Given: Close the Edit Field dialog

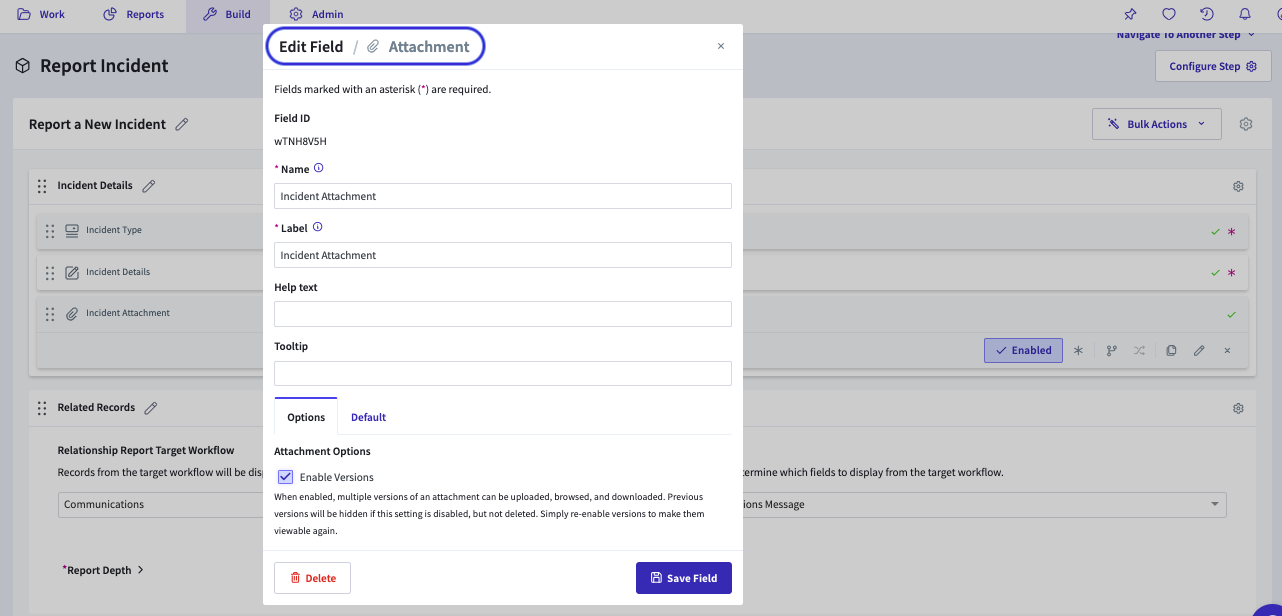Looking at the screenshot, I should tap(721, 46).
